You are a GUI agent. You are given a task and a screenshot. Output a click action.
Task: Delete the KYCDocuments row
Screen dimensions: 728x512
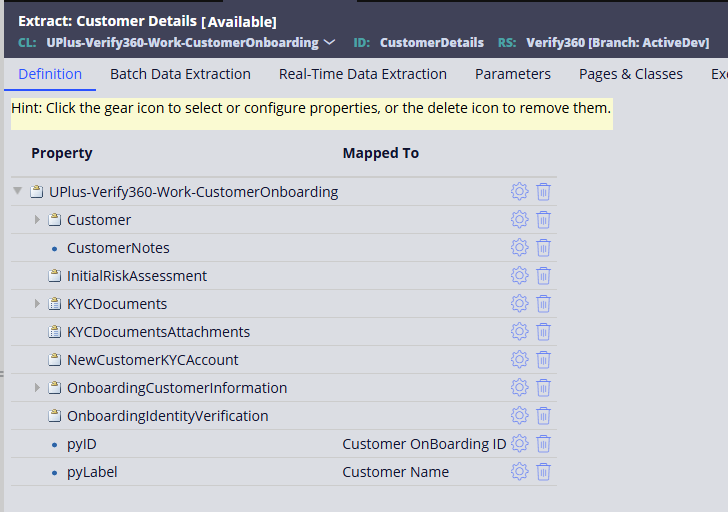pos(543,304)
